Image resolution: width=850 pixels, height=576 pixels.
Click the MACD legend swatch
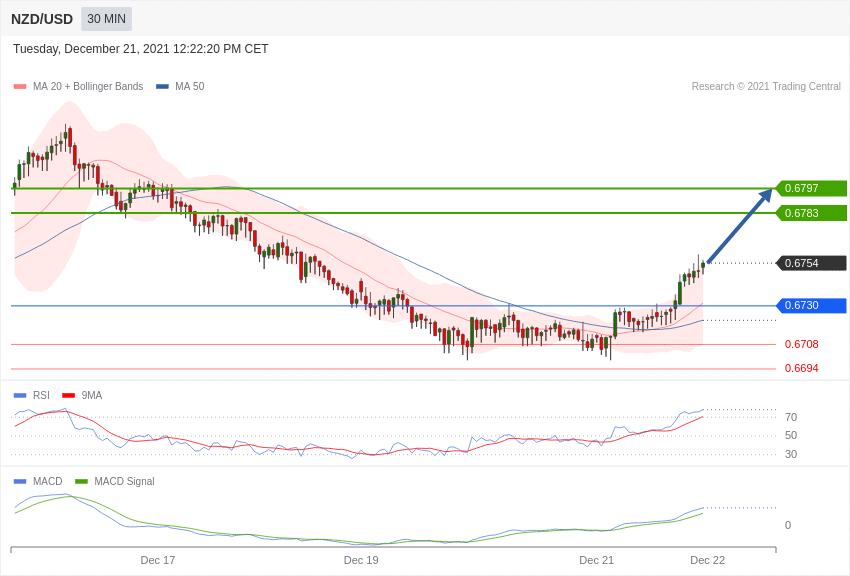coord(20,481)
